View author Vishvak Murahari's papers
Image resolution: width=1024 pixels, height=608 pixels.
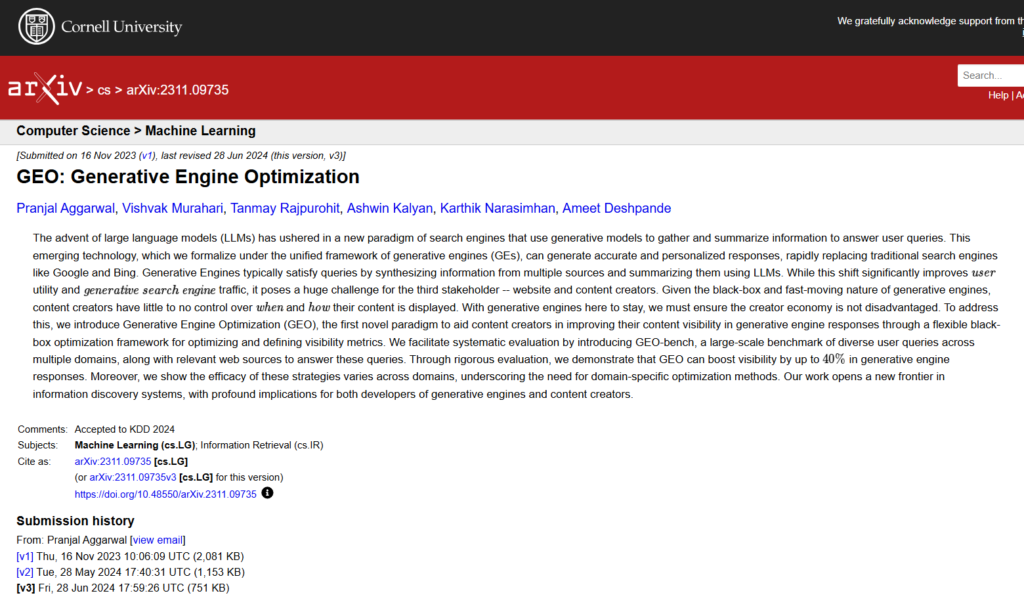tap(171, 208)
